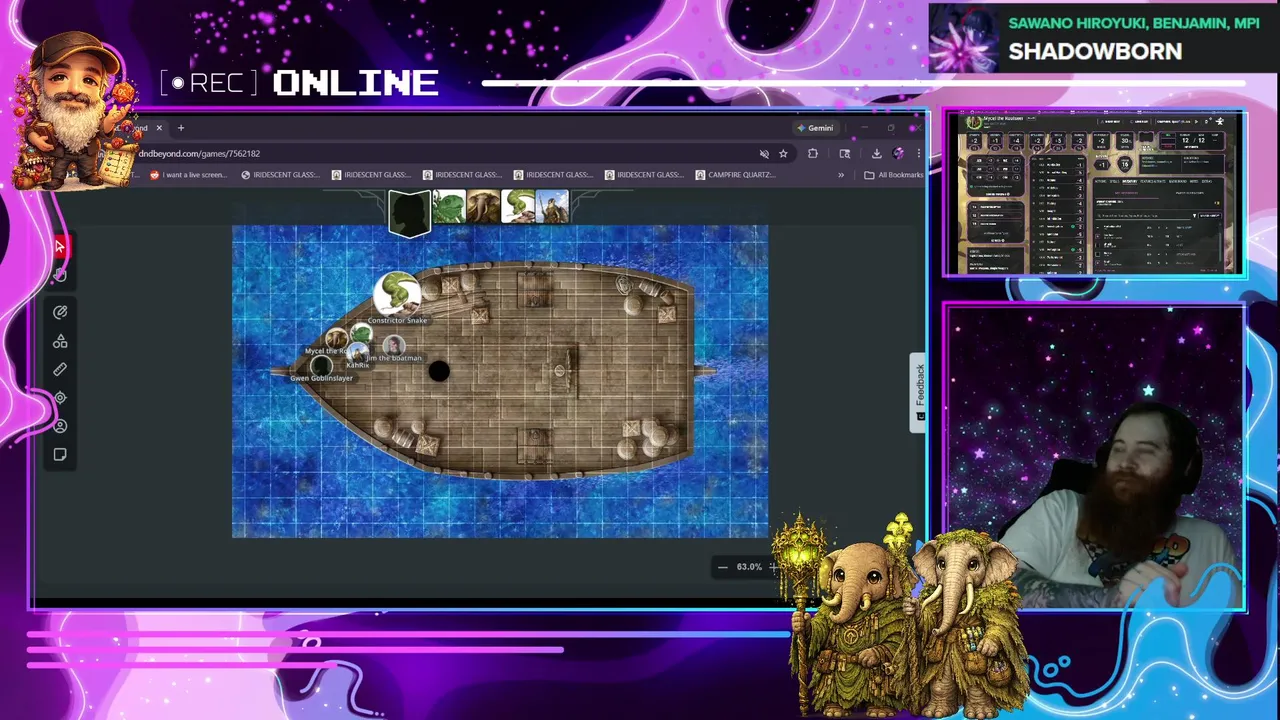
Task: Open the browser downloads icon
Action: click(x=876, y=154)
